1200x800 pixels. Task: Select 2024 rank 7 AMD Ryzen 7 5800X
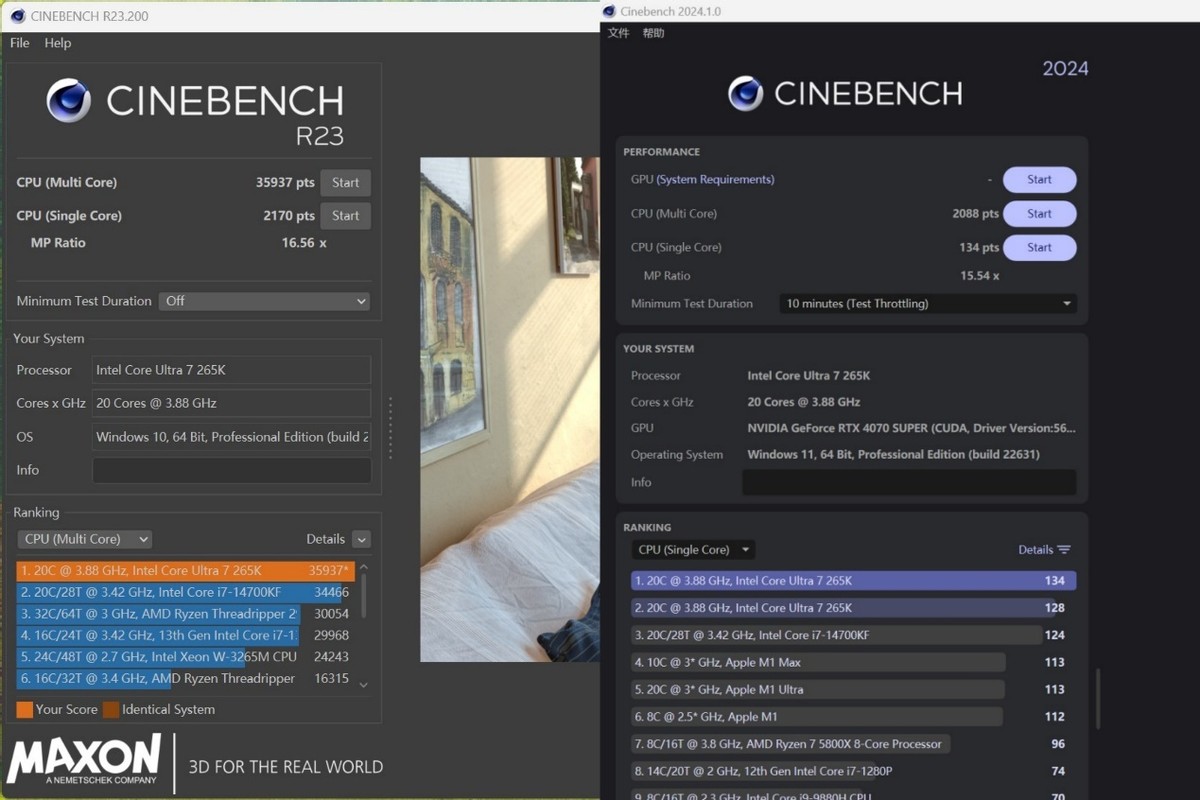854,744
